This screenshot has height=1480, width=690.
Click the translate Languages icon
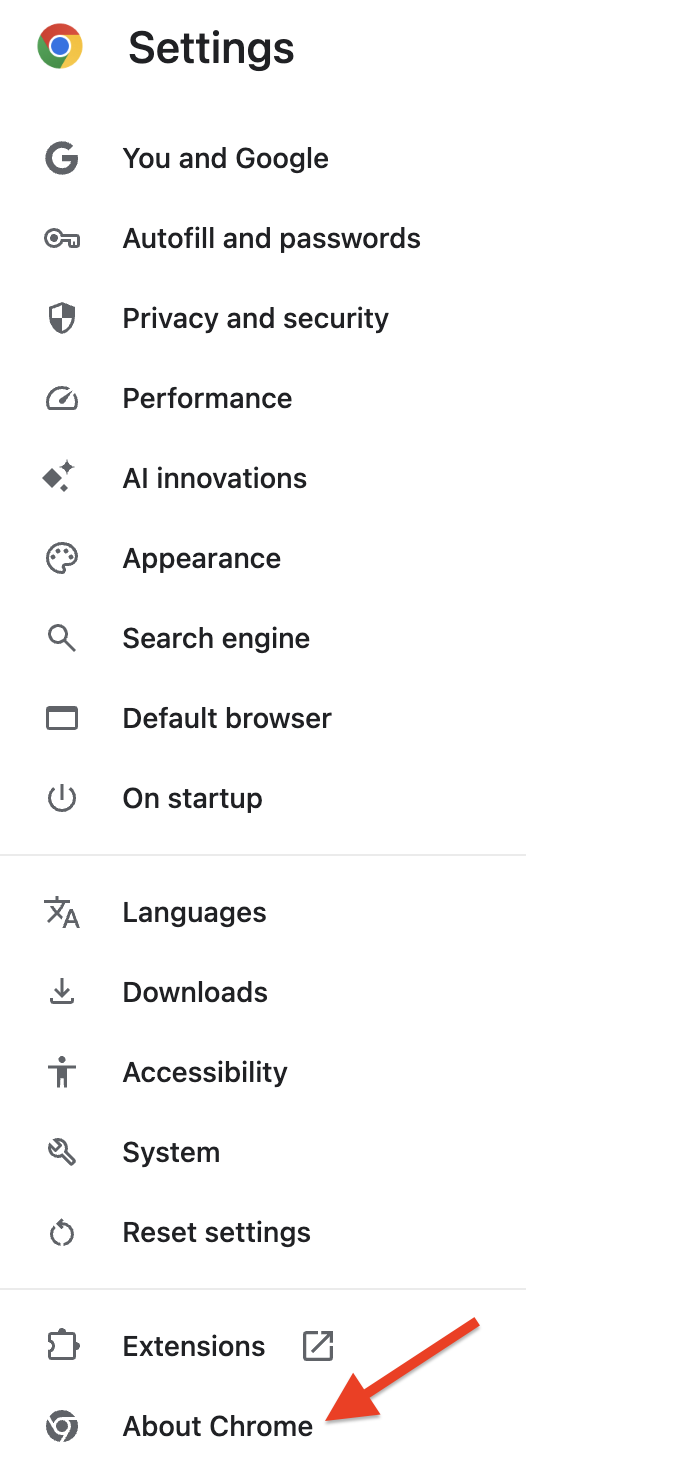tap(62, 912)
